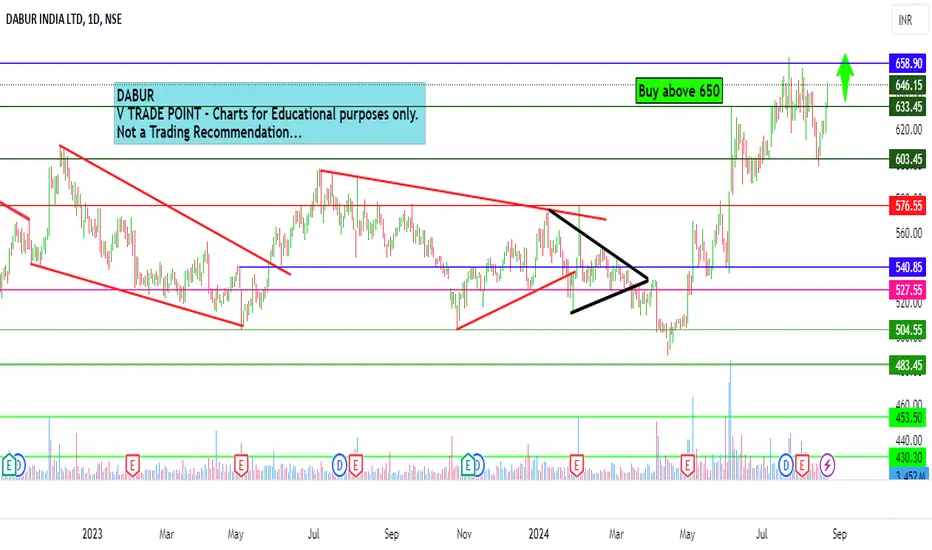The image size is (932, 550).
Task: Select the DABUR INDIA LTD chart title
Action: pos(64,19)
